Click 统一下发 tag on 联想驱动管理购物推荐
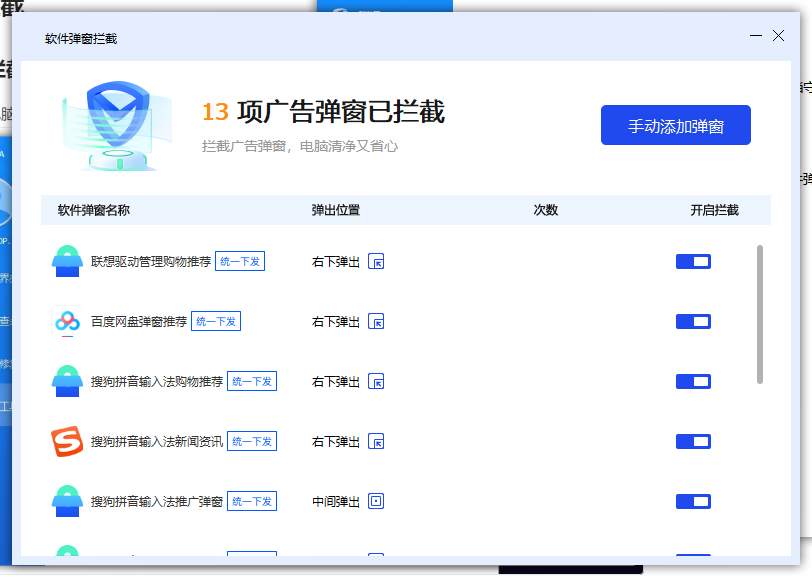This screenshot has width=812, height=577. [240, 261]
